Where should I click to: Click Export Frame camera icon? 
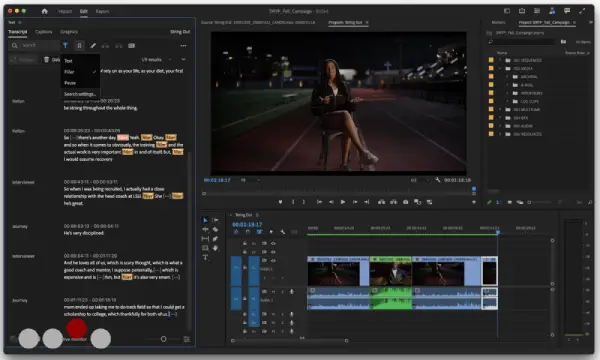point(406,202)
